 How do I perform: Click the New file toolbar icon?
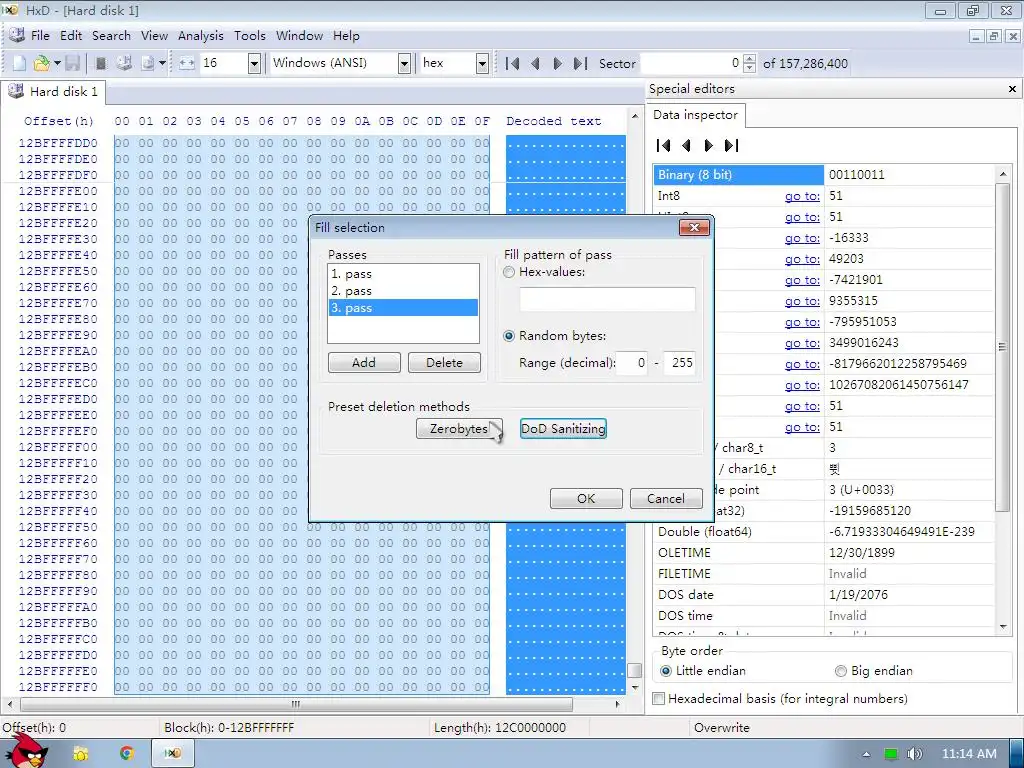19,63
